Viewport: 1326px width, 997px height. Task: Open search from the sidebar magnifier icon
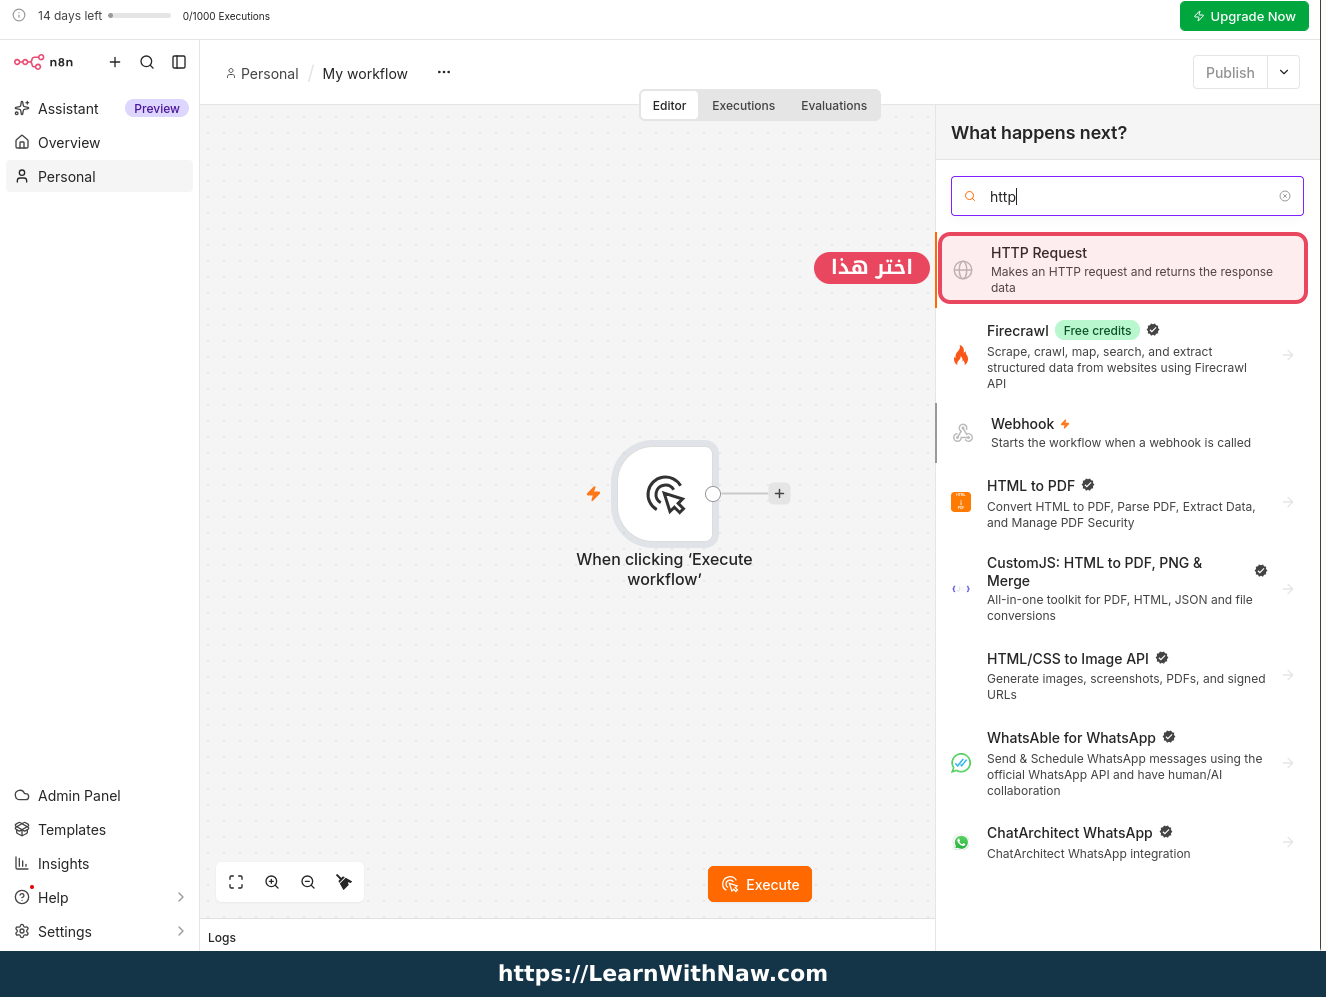point(147,62)
